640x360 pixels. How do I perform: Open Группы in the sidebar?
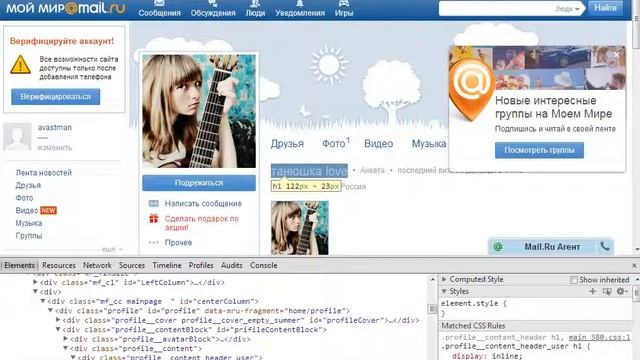click(29, 236)
